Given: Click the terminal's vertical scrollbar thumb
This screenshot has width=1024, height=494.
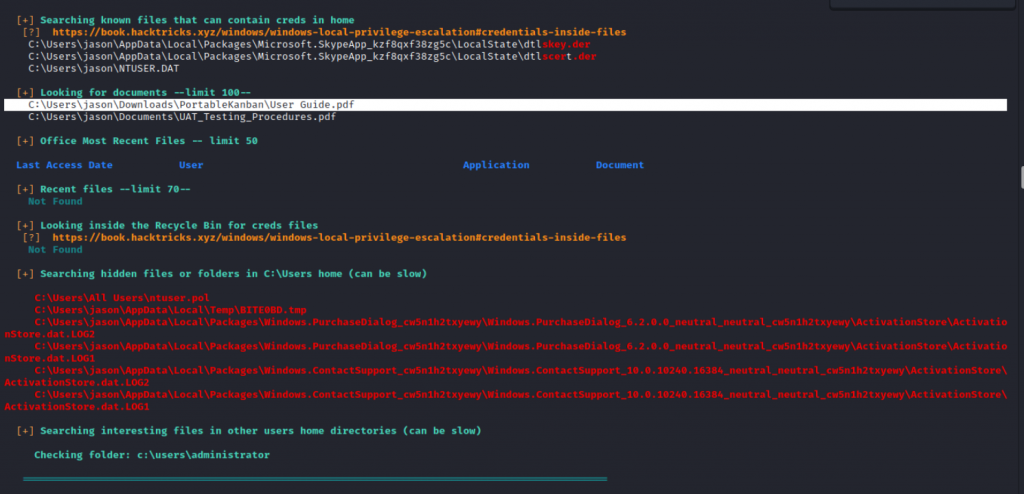Looking at the screenshot, I should 1020,176.
